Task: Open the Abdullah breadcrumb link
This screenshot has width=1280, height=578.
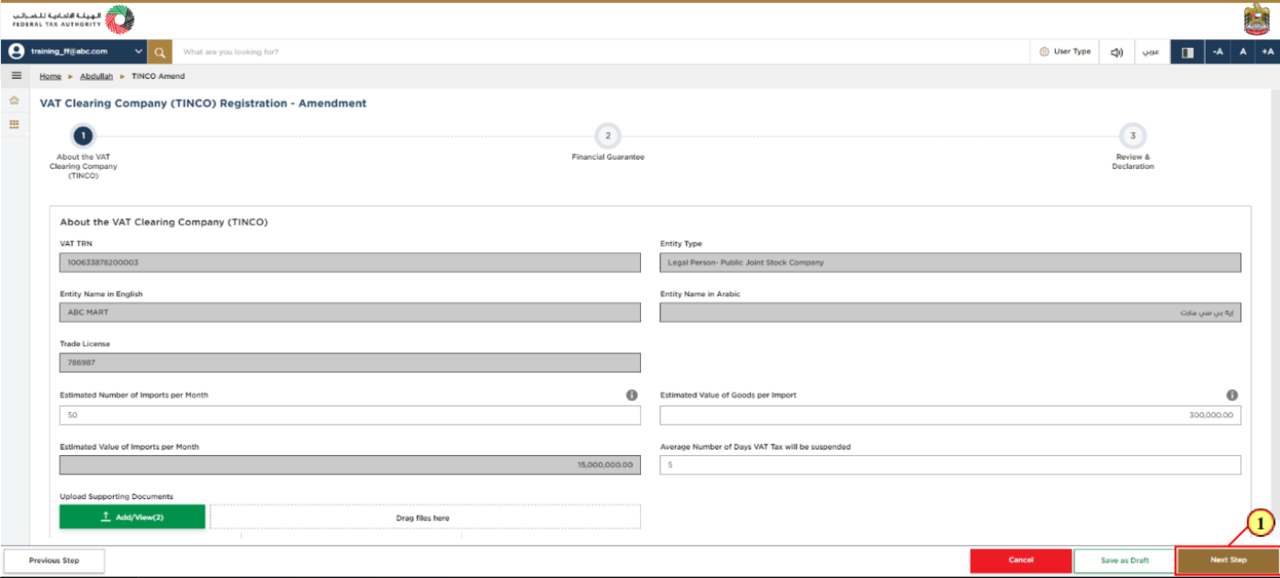Action: (97, 76)
